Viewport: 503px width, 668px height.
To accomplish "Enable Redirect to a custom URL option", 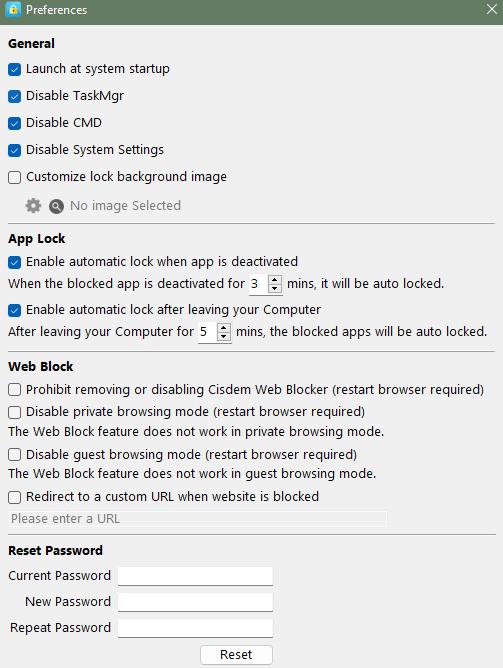I will coord(14,497).
